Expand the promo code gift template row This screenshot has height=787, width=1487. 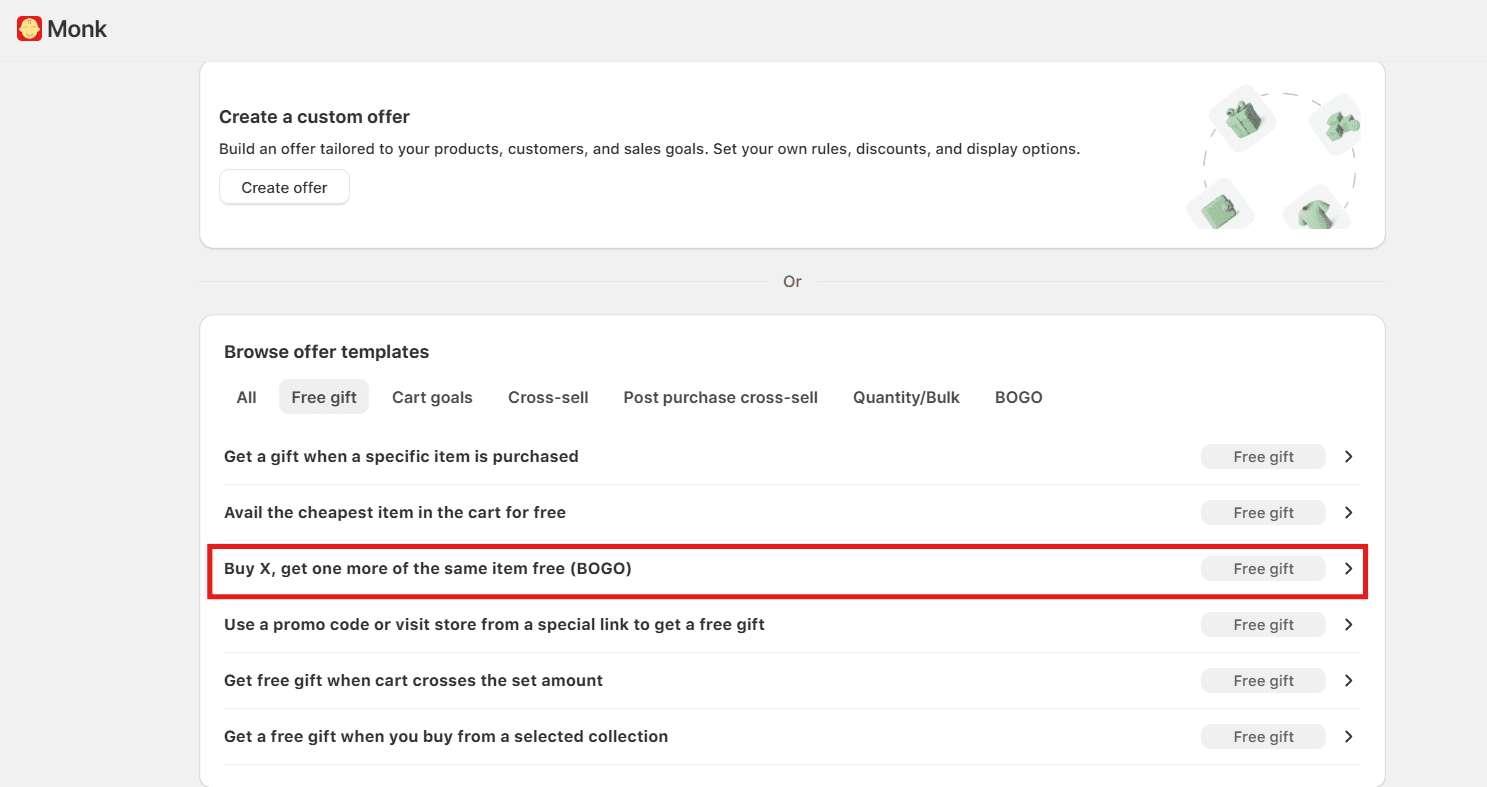pos(1348,624)
